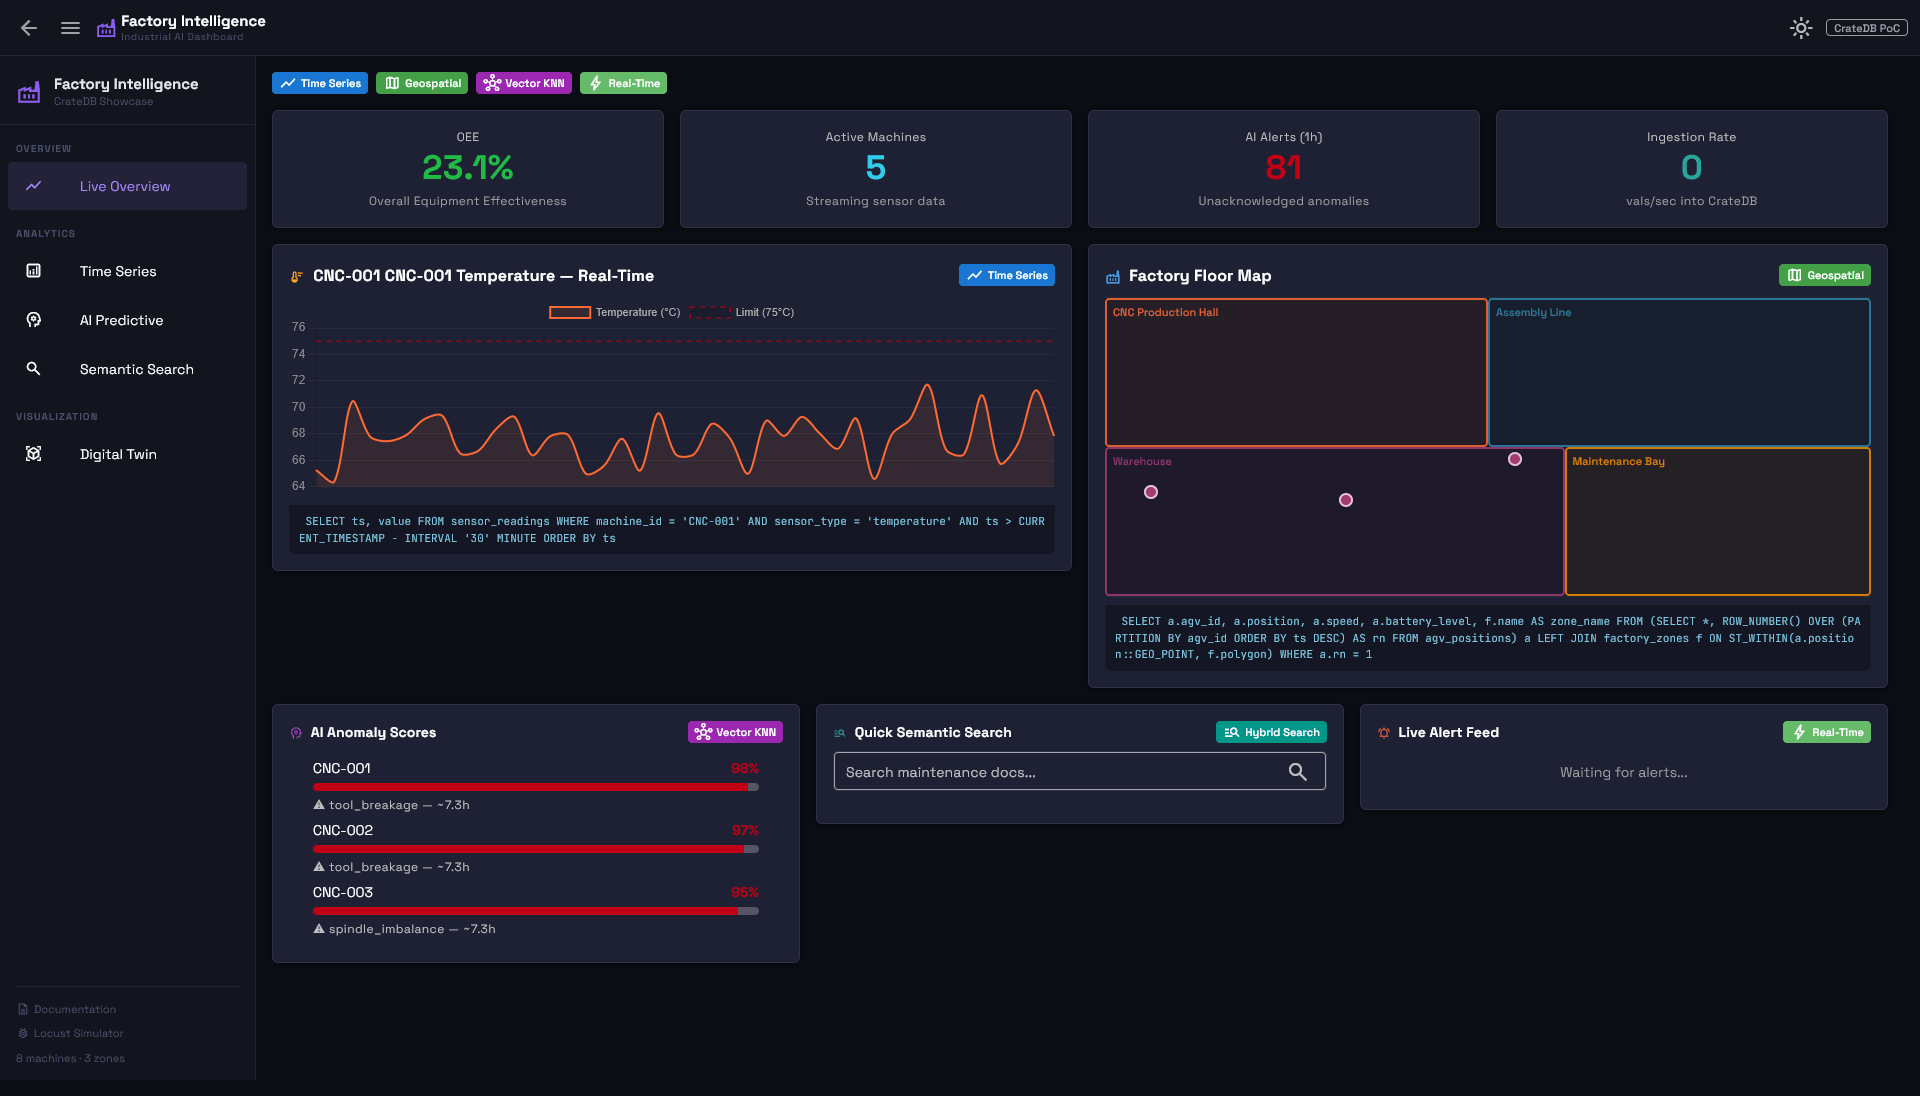Image resolution: width=1920 pixels, height=1096 pixels.
Task: Open Time Series in sidebar
Action: [127, 271]
